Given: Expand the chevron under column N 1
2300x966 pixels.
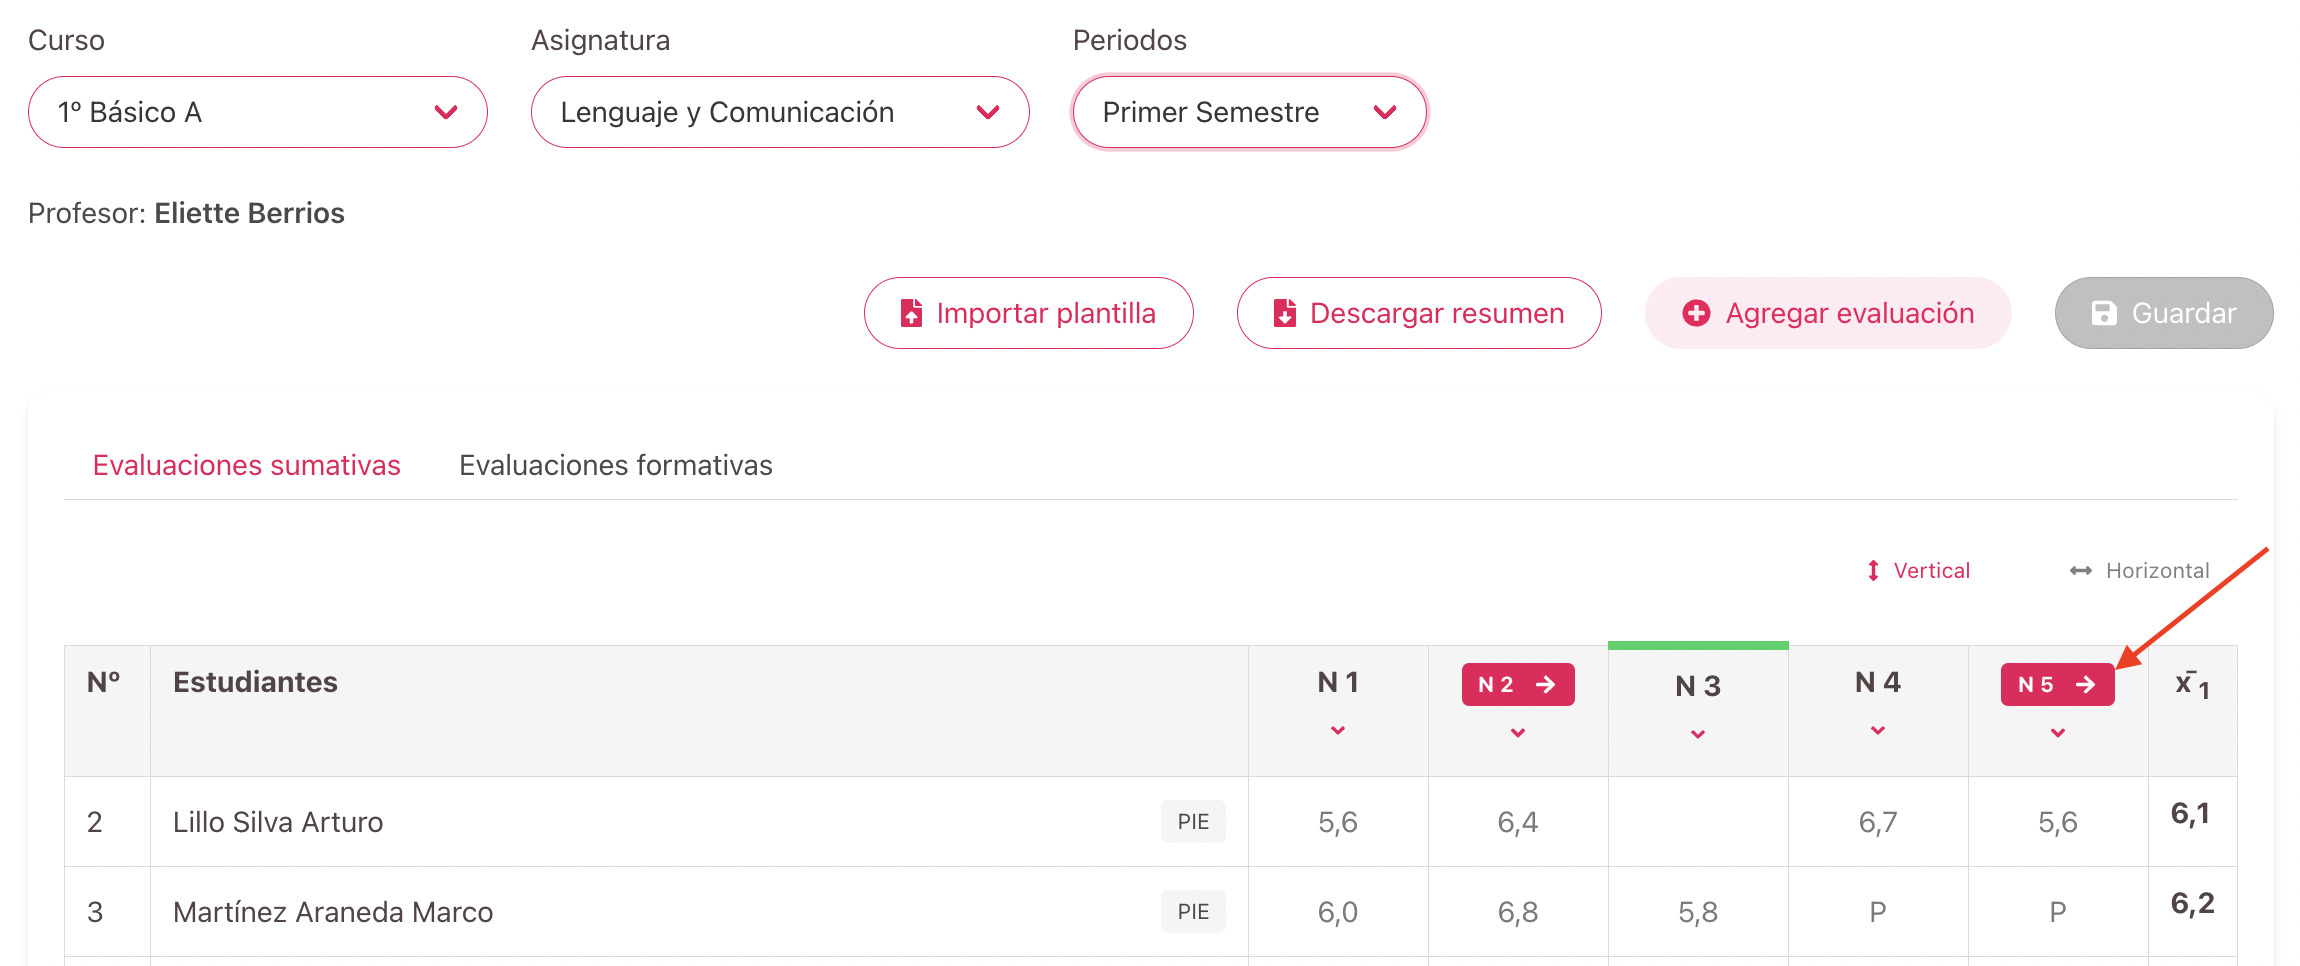Looking at the screenshot, I should pos(1338,731).
